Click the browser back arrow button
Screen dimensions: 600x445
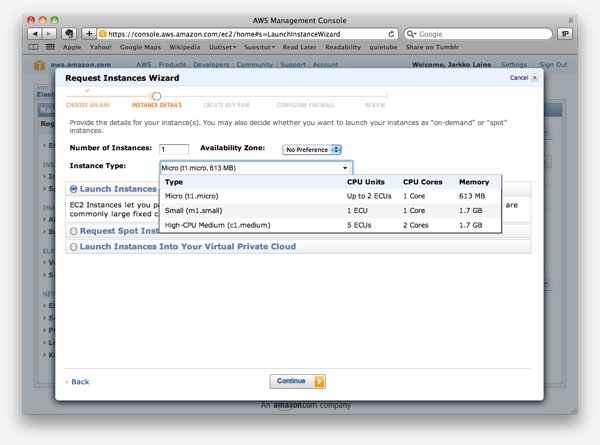(35, 33)
